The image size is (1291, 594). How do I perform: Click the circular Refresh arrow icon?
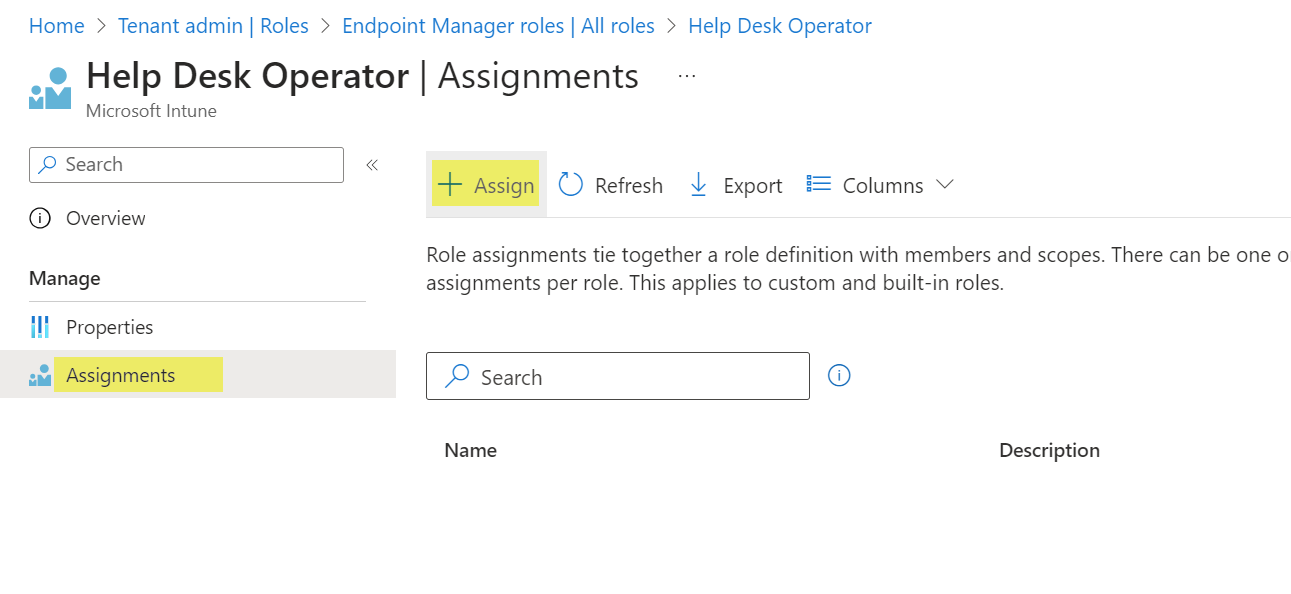[571, 185]
